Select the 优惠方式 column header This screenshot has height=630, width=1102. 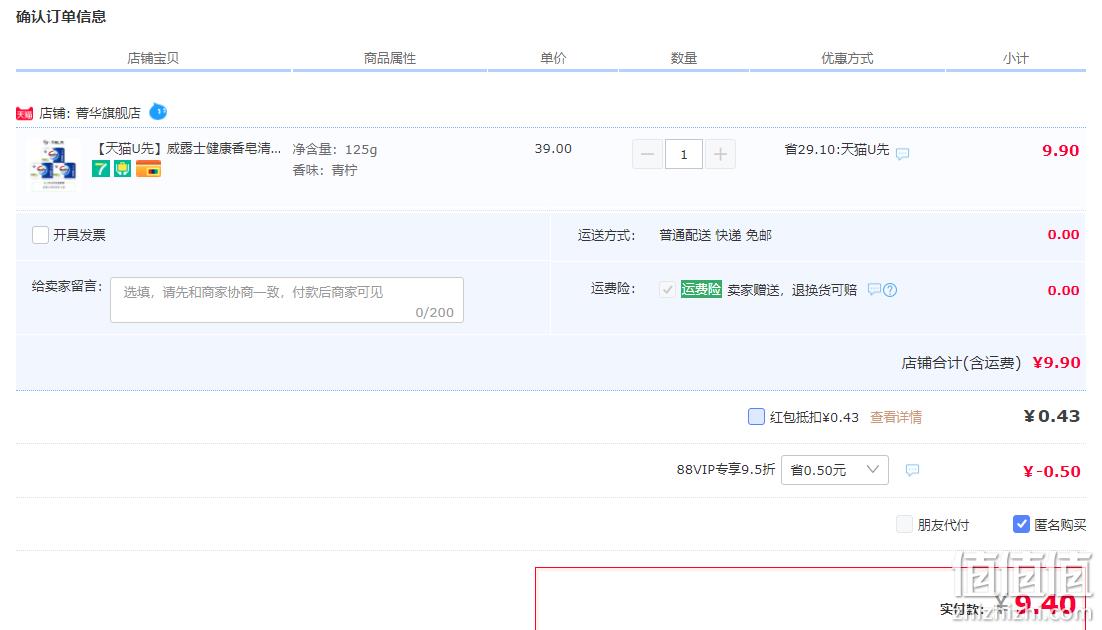point(848,58)
